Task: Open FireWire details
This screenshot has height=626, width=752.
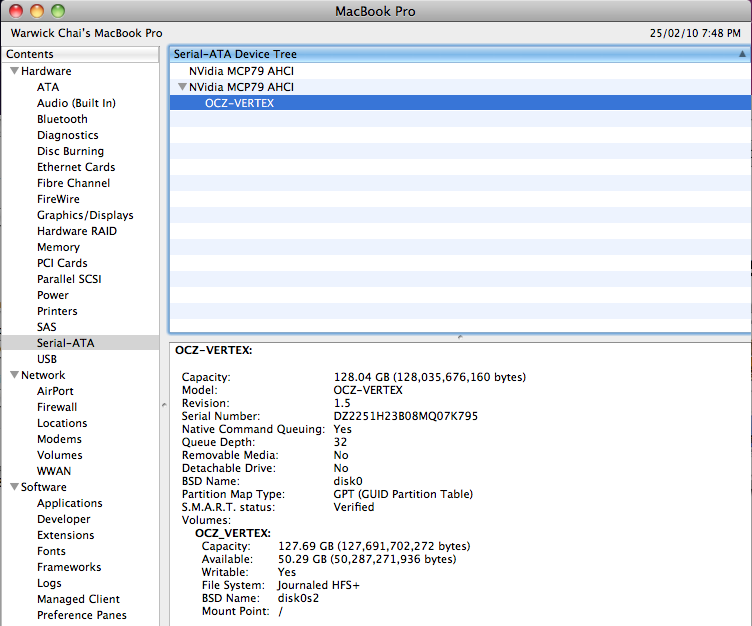Action: click(x=59, y=199)
